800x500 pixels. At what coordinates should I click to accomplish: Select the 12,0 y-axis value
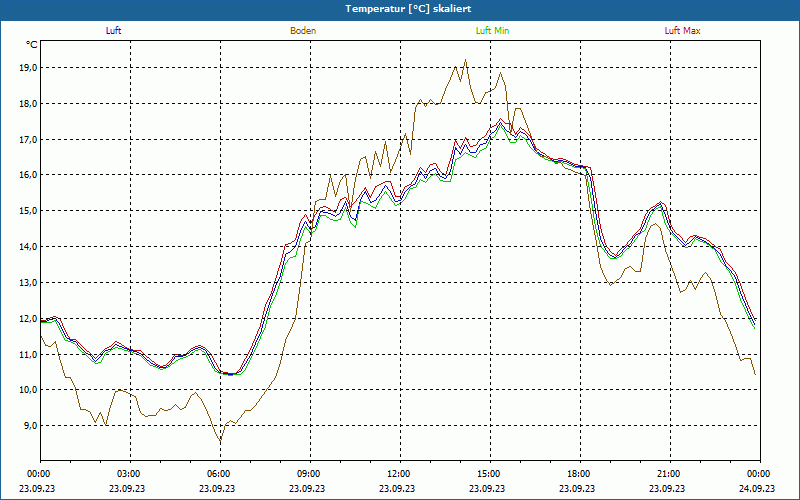28,318
